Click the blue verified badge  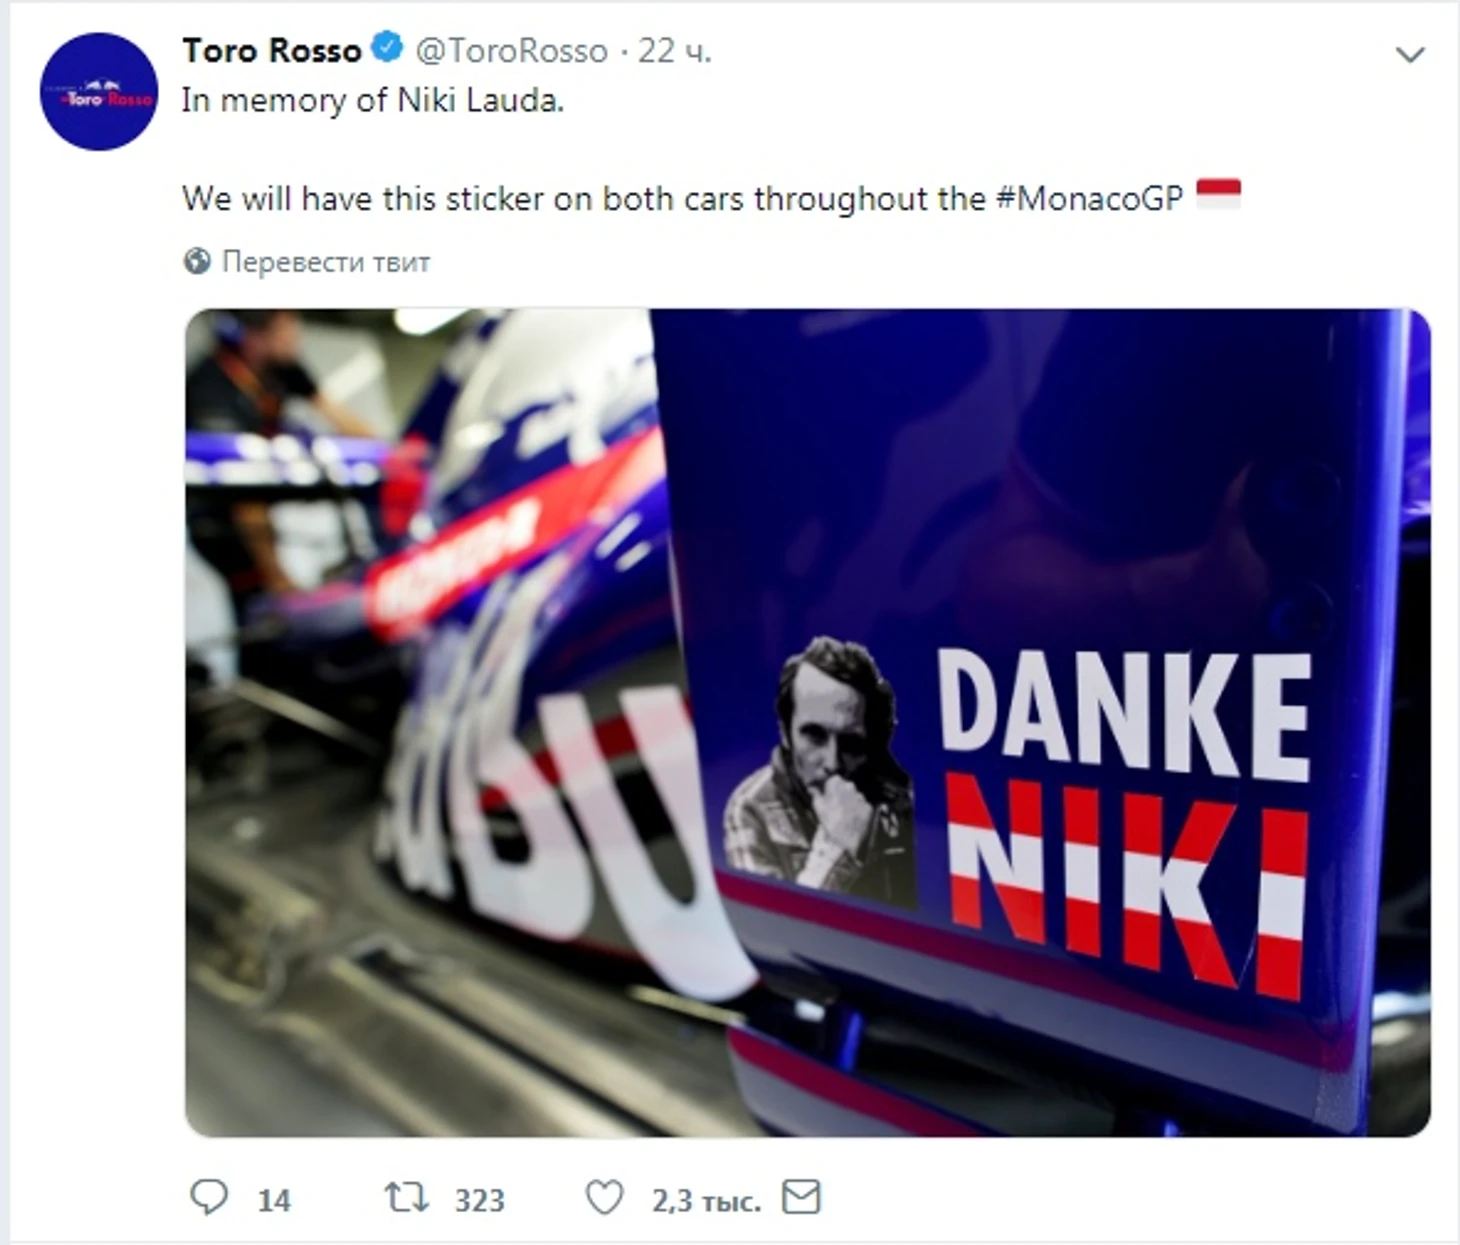coord(387,48)
